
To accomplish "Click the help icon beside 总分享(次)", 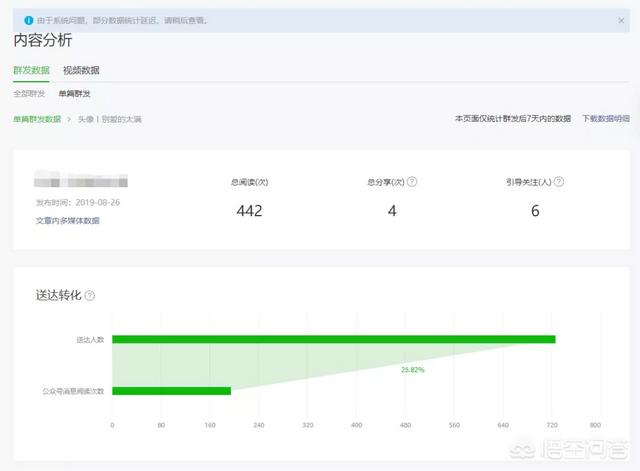I will coord(412,182).
